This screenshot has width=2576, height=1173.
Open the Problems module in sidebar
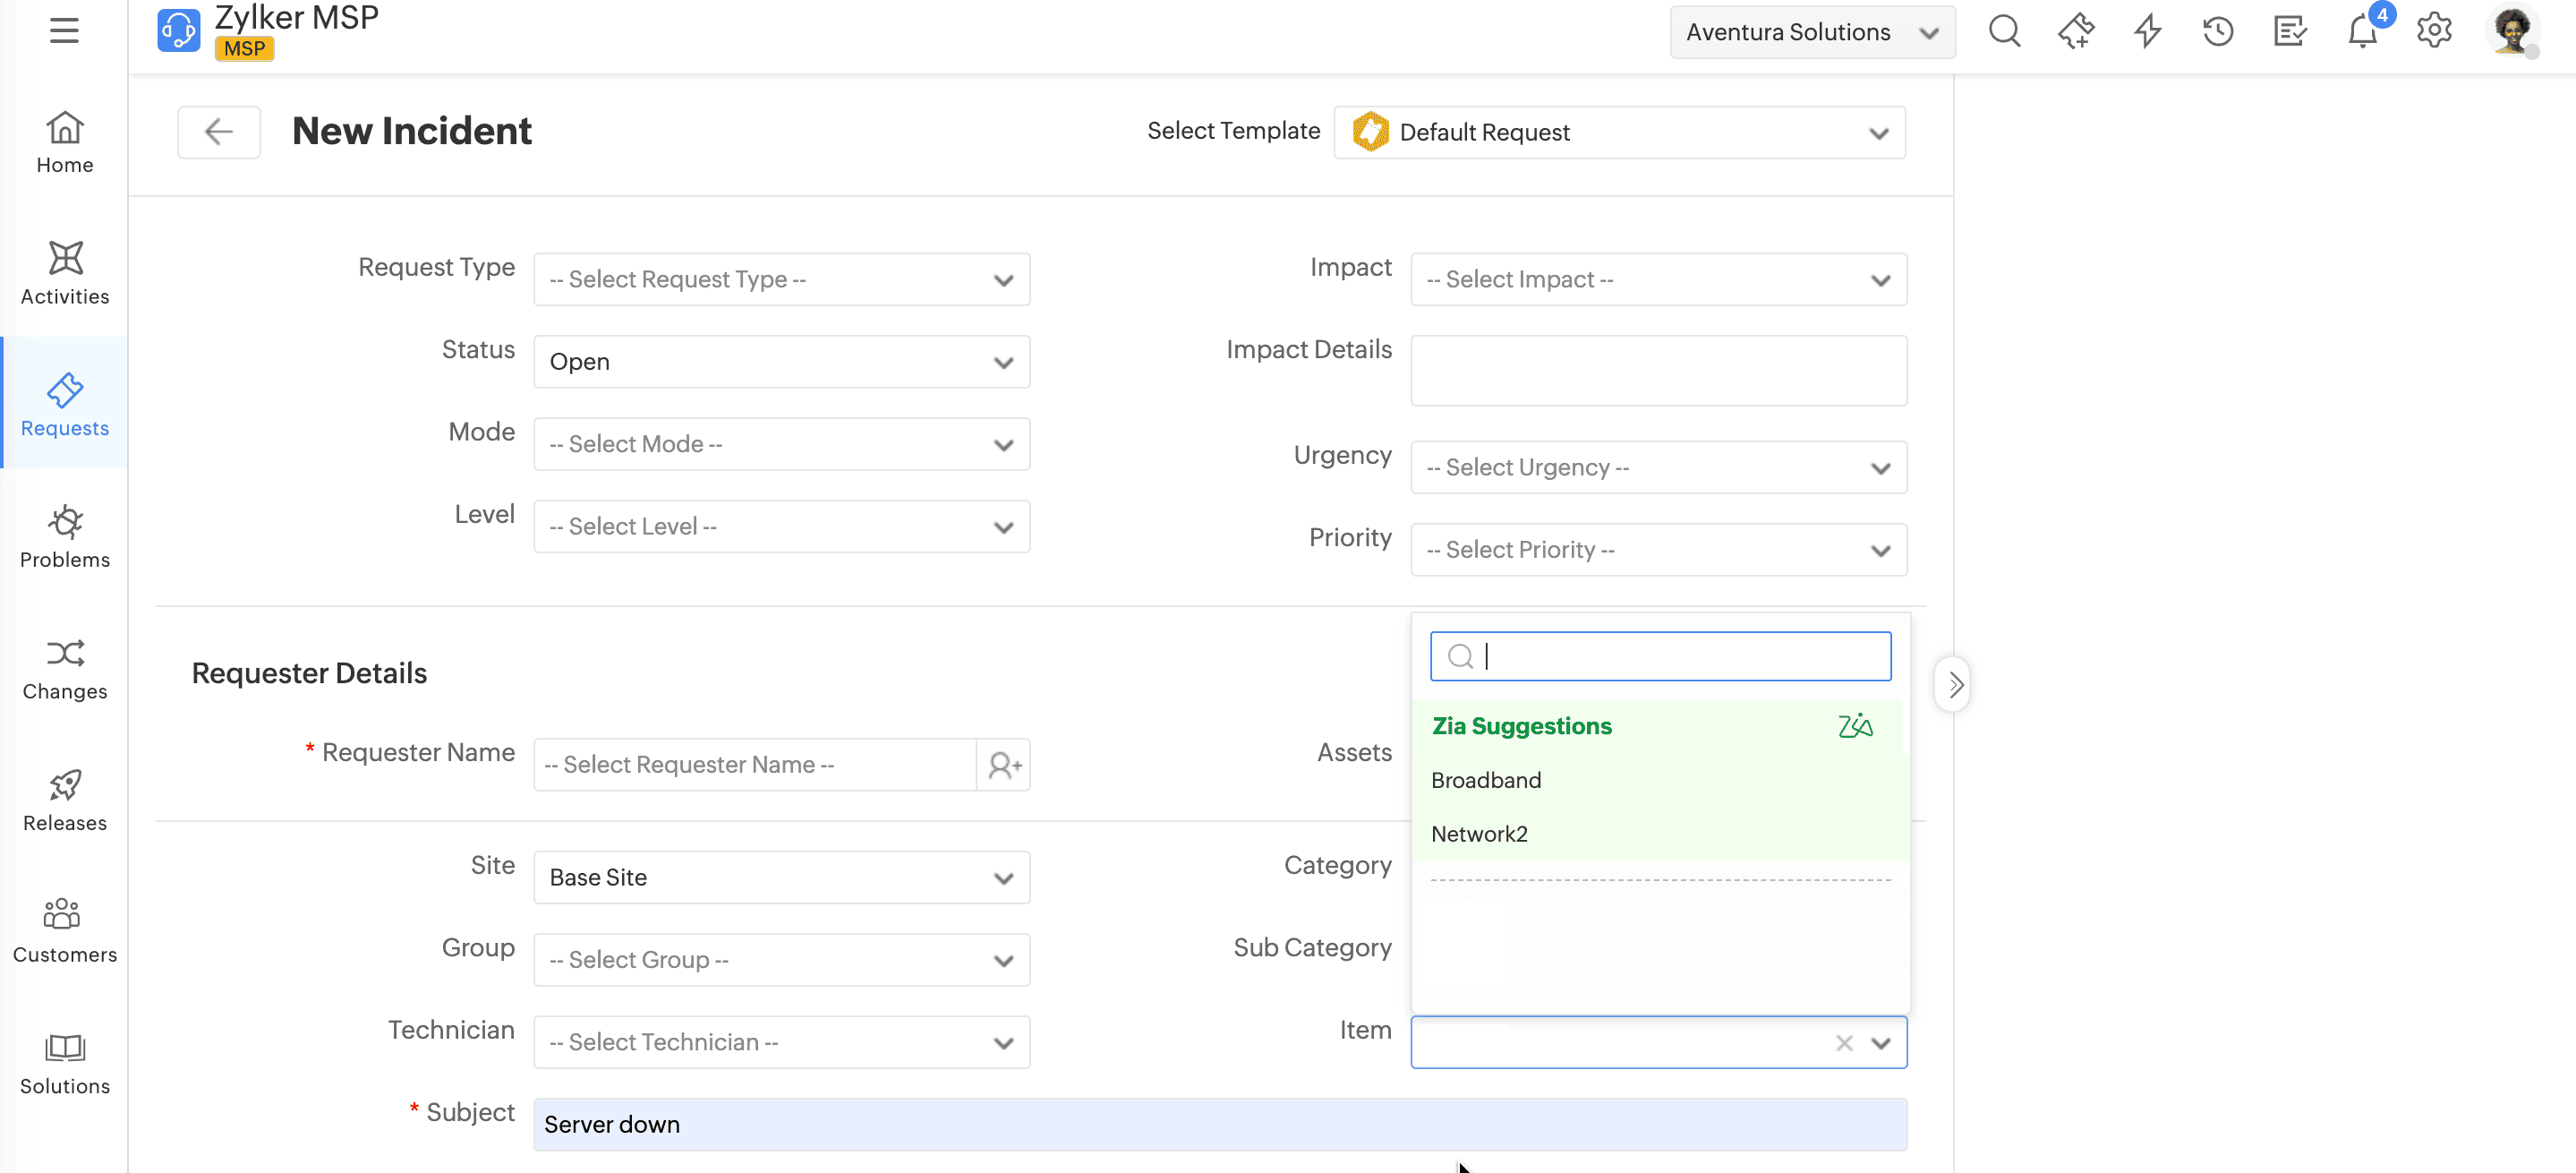click(65, 537)
